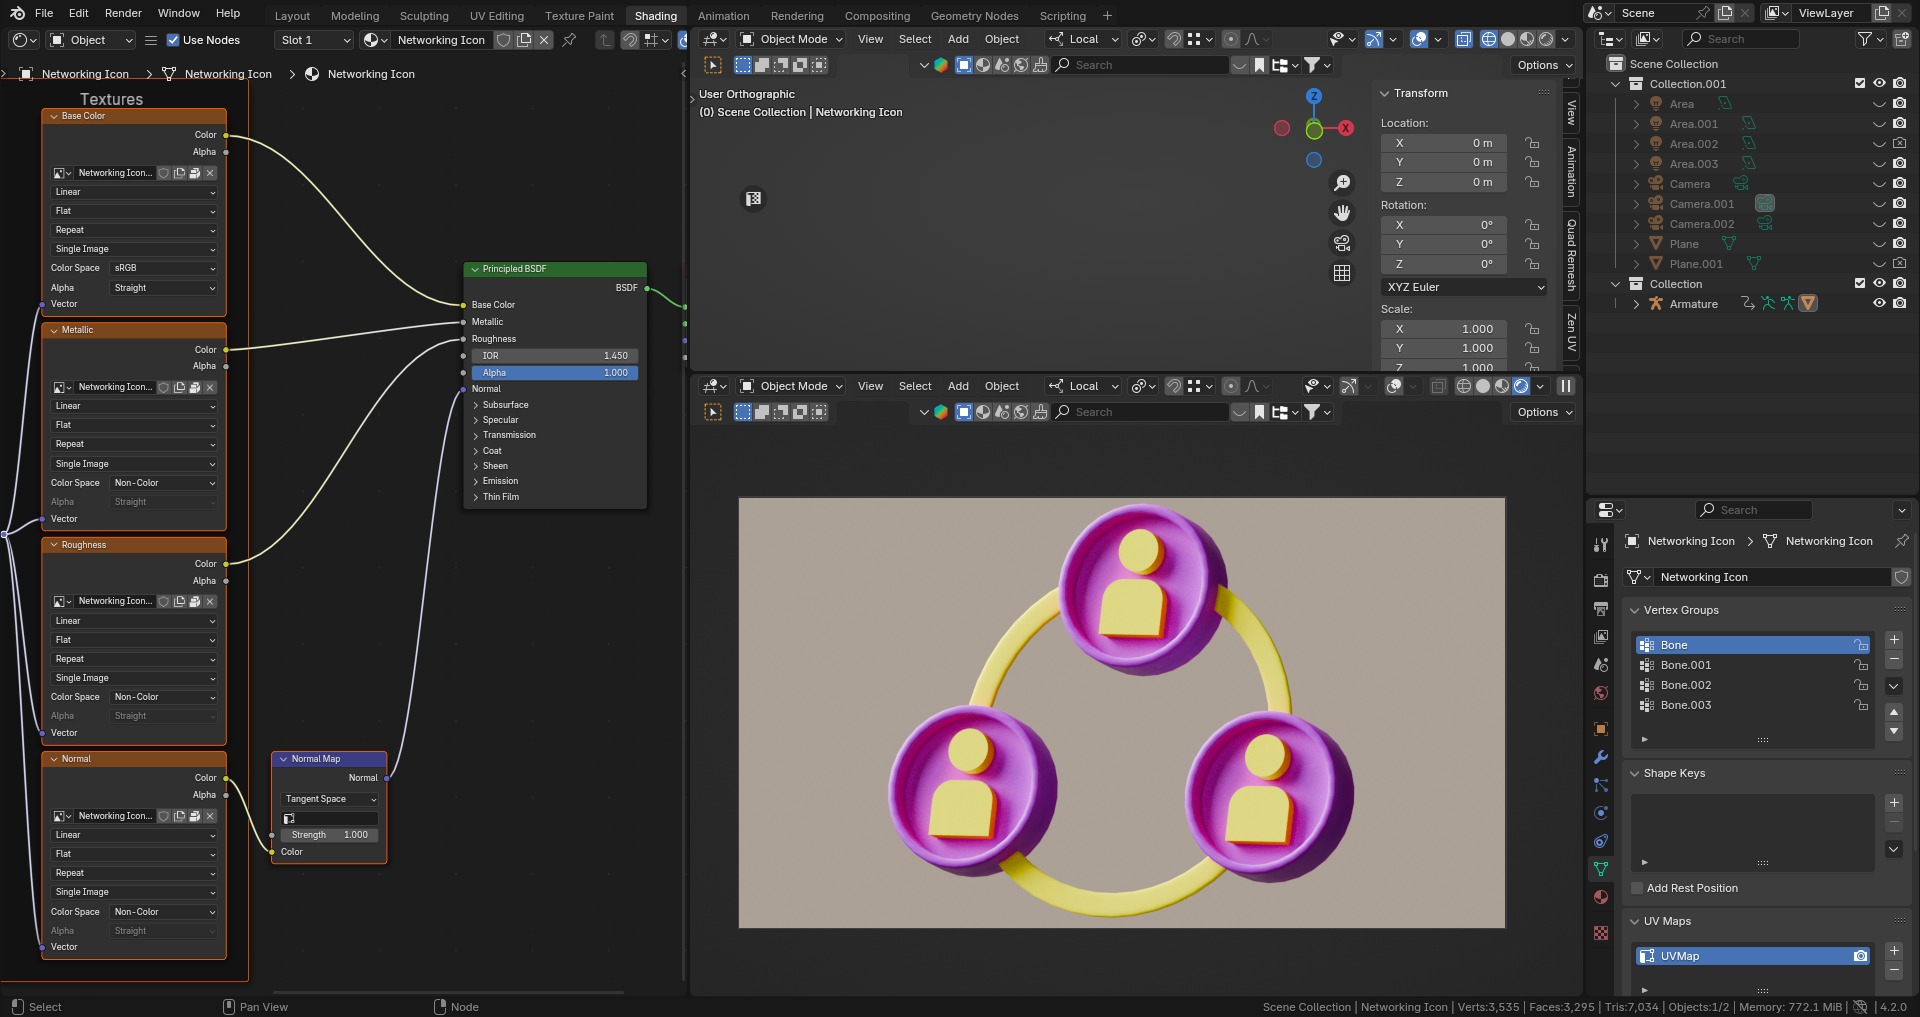The image size is (1920, 1017).
Task: Select the Bone.003 vertex group
Action: pyautogui.click(x=1753, y=705)
